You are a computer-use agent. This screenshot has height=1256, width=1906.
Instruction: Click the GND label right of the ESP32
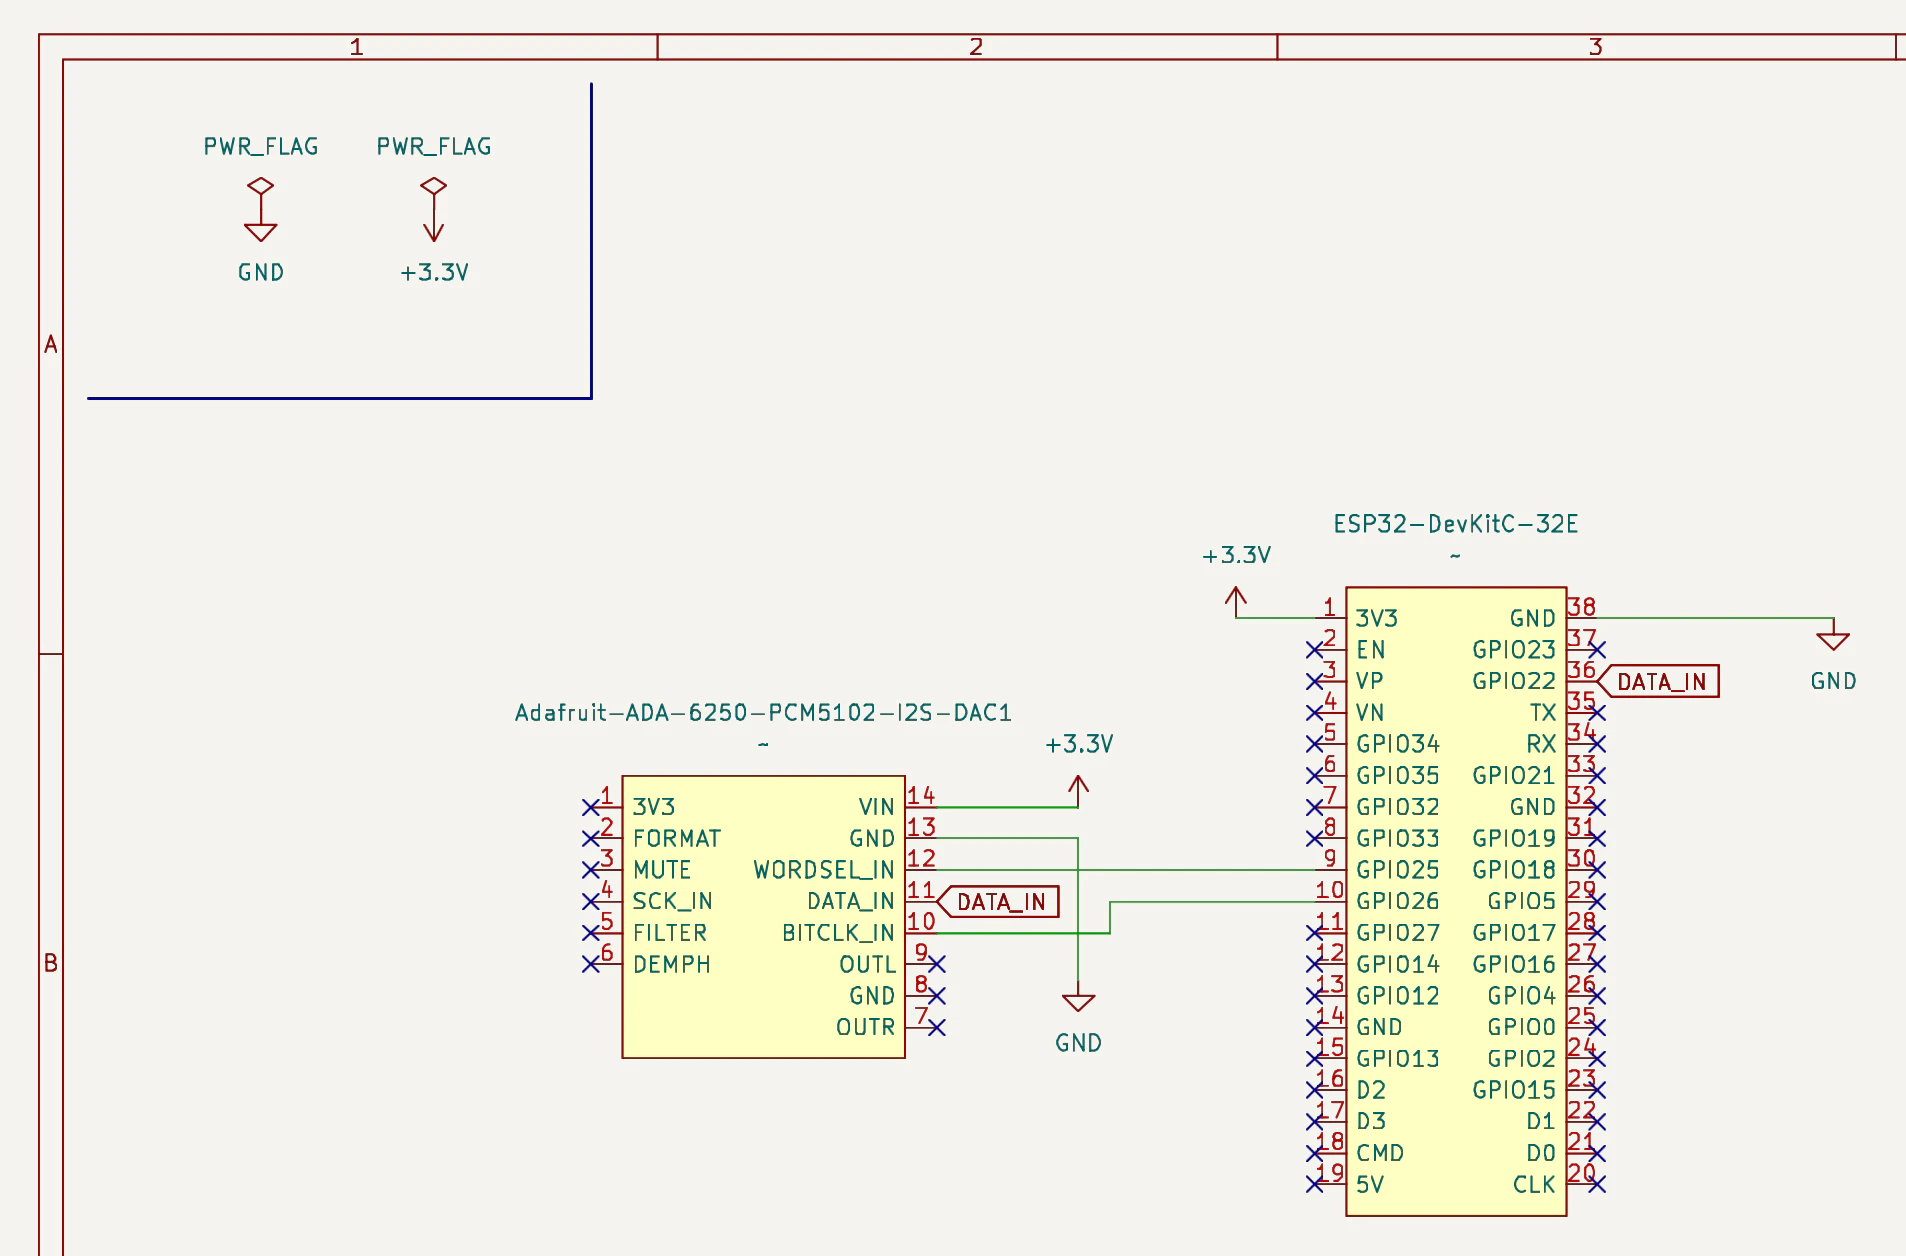tap(1833, 682)
